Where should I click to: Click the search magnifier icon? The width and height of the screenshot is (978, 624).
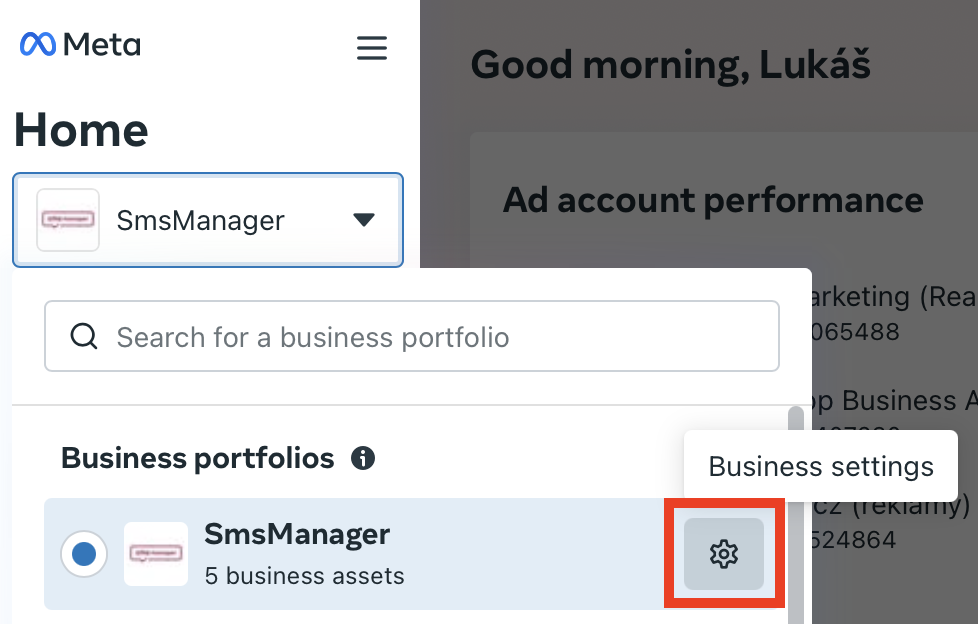83,336
